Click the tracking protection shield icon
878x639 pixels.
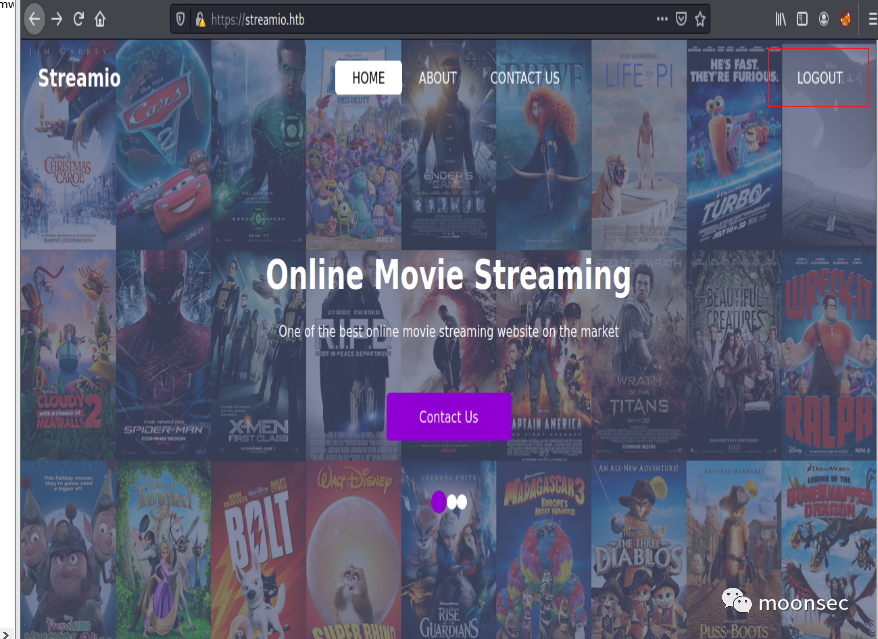[180, 20]
